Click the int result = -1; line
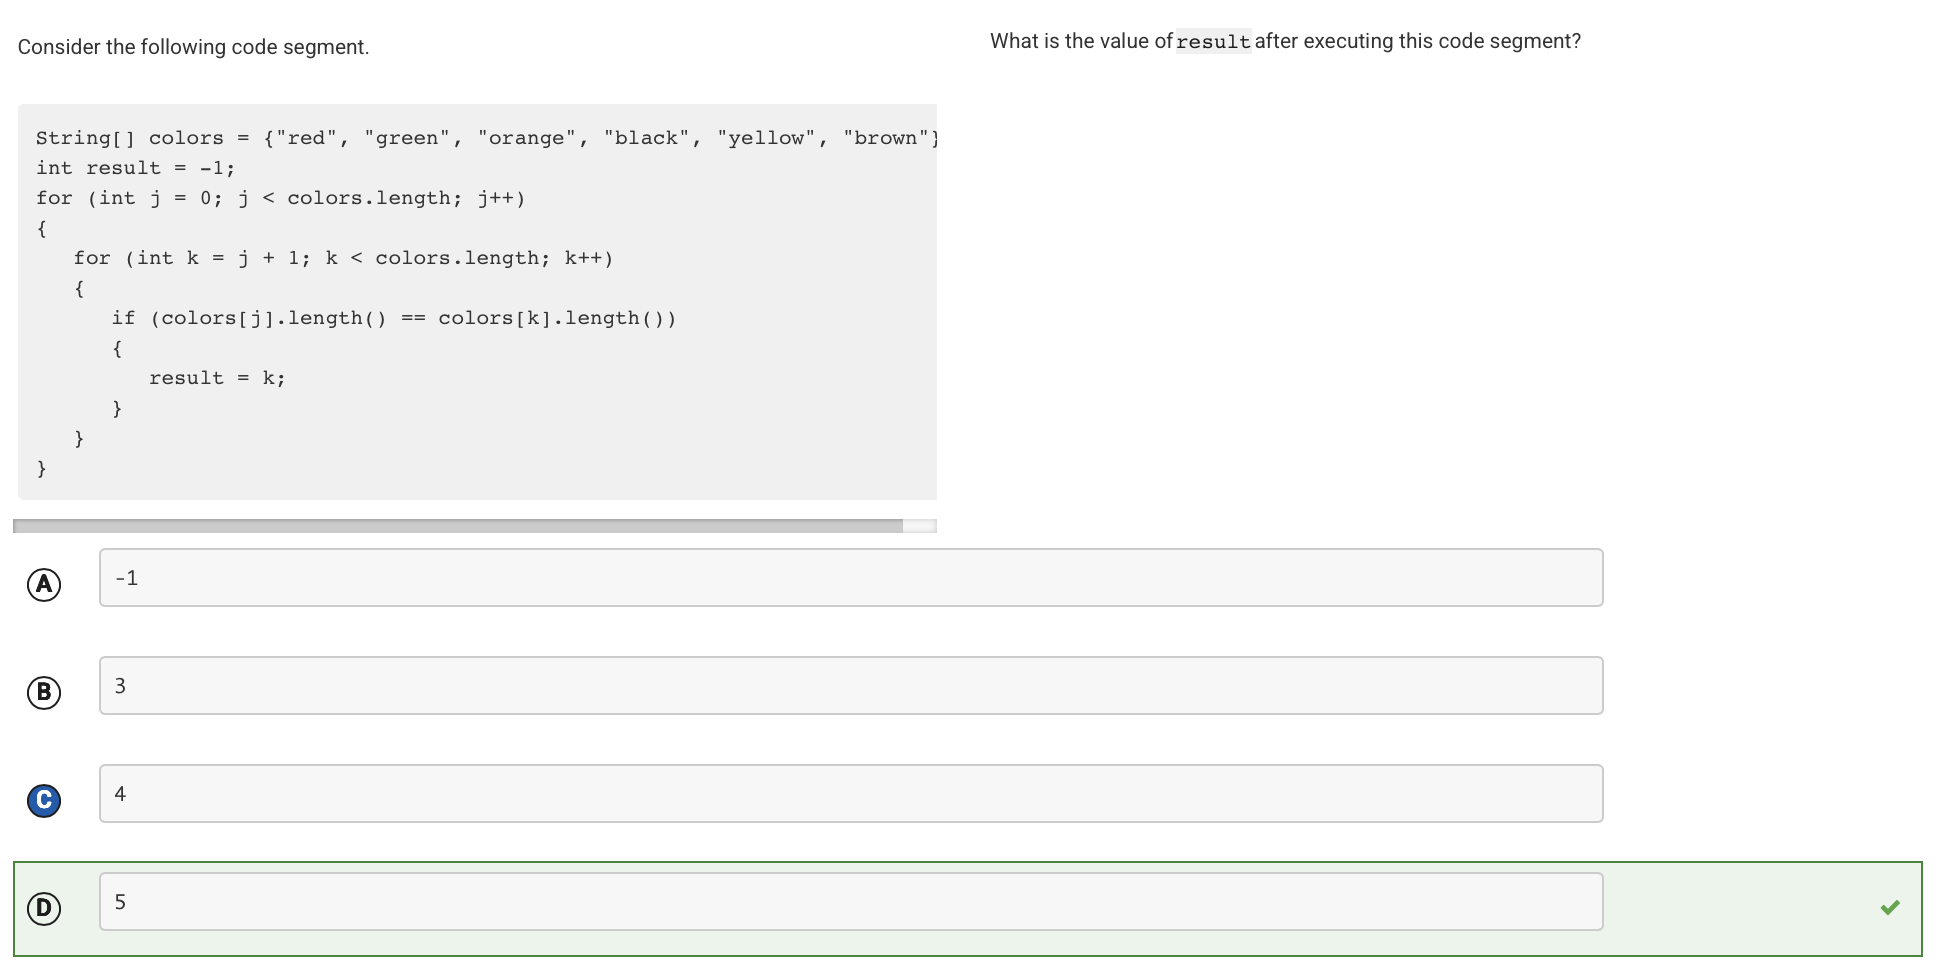 [135, 167]
